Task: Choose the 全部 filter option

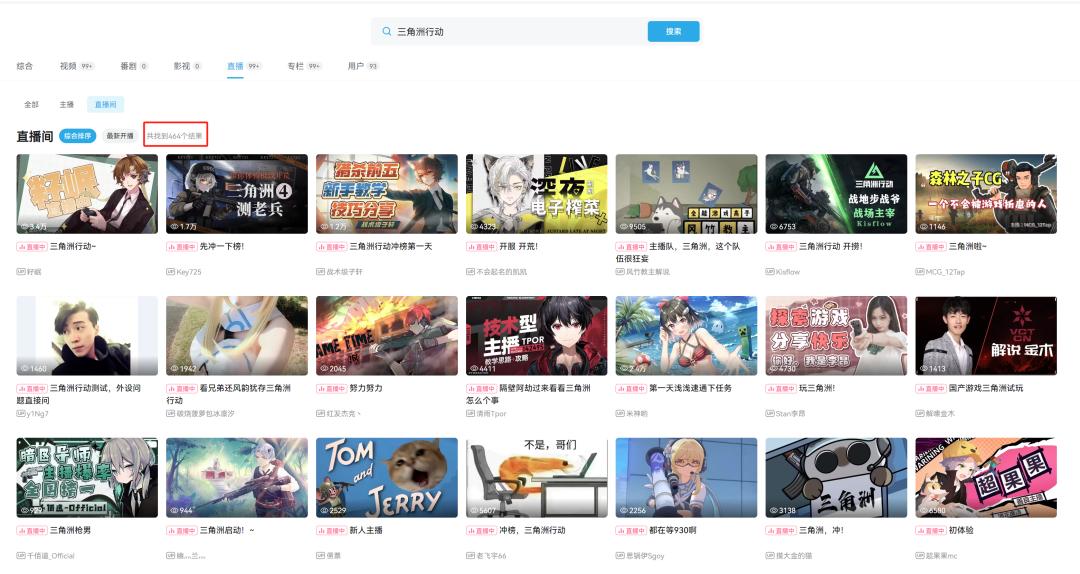Action: 31,104
